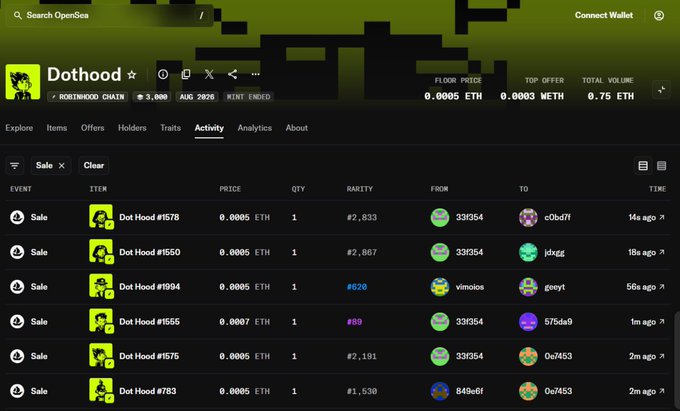Viewport: 680px width, 411px height.
Task: Open the profile account icon
Action: click(659, 16)
